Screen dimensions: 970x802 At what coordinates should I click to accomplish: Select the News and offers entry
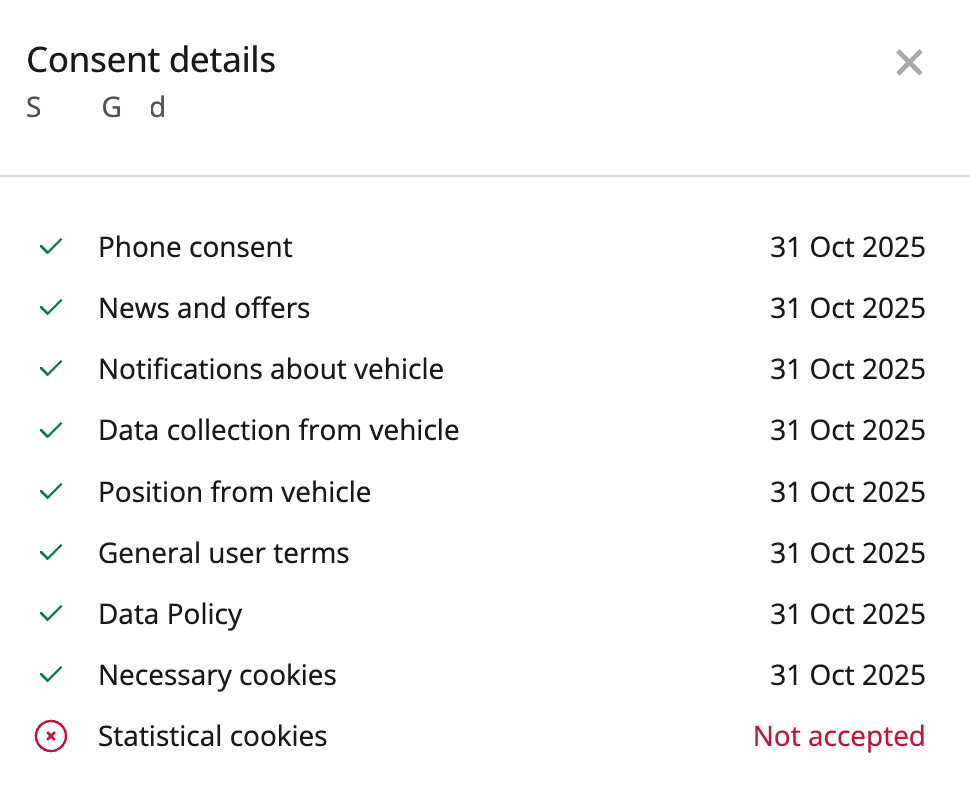(x=204, y=308)
